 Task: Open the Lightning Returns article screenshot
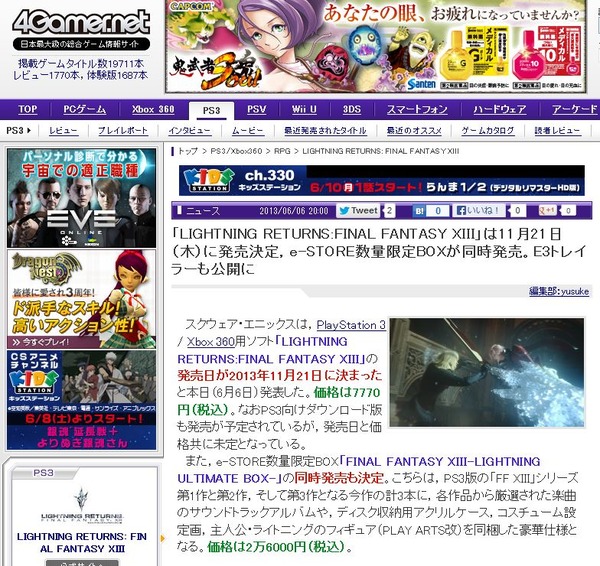coord(487,372)
